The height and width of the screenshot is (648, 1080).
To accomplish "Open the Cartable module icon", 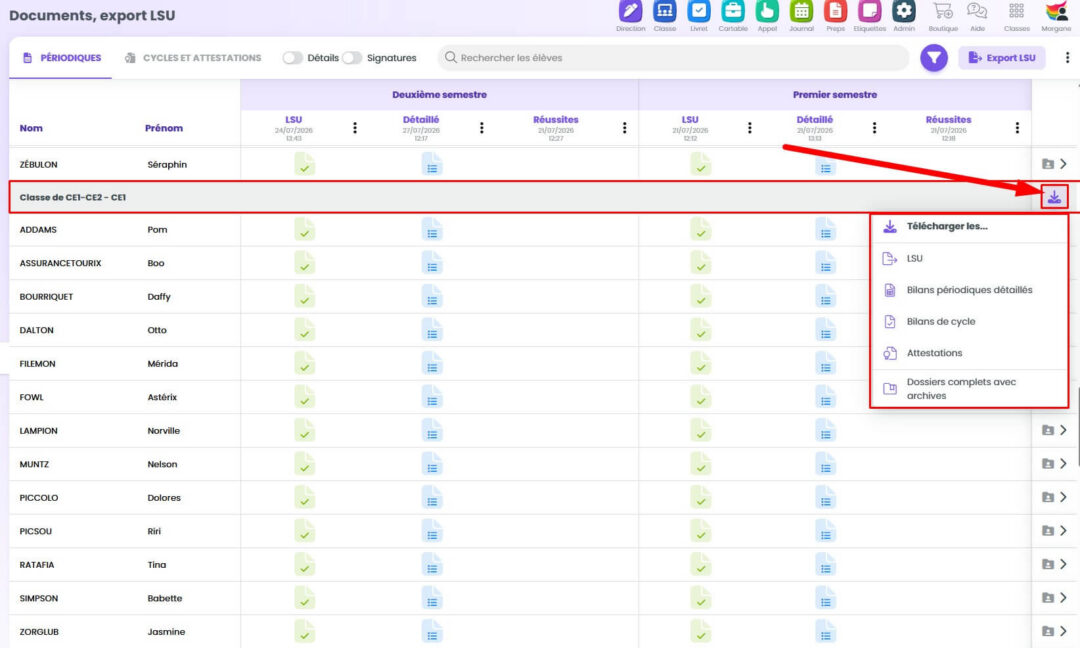I will coord(733,11).
